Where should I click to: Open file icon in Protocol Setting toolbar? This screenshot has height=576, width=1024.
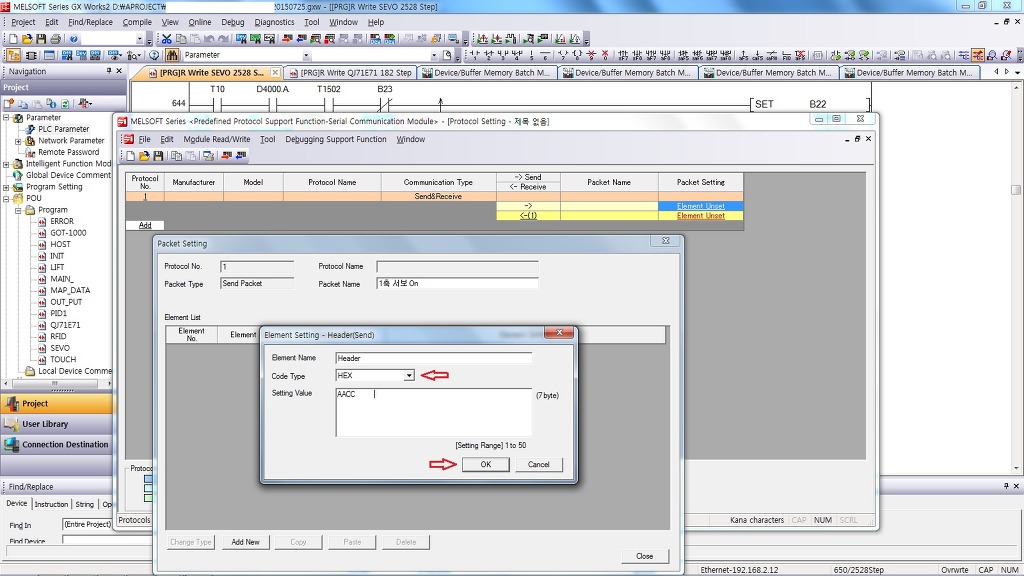144,156
